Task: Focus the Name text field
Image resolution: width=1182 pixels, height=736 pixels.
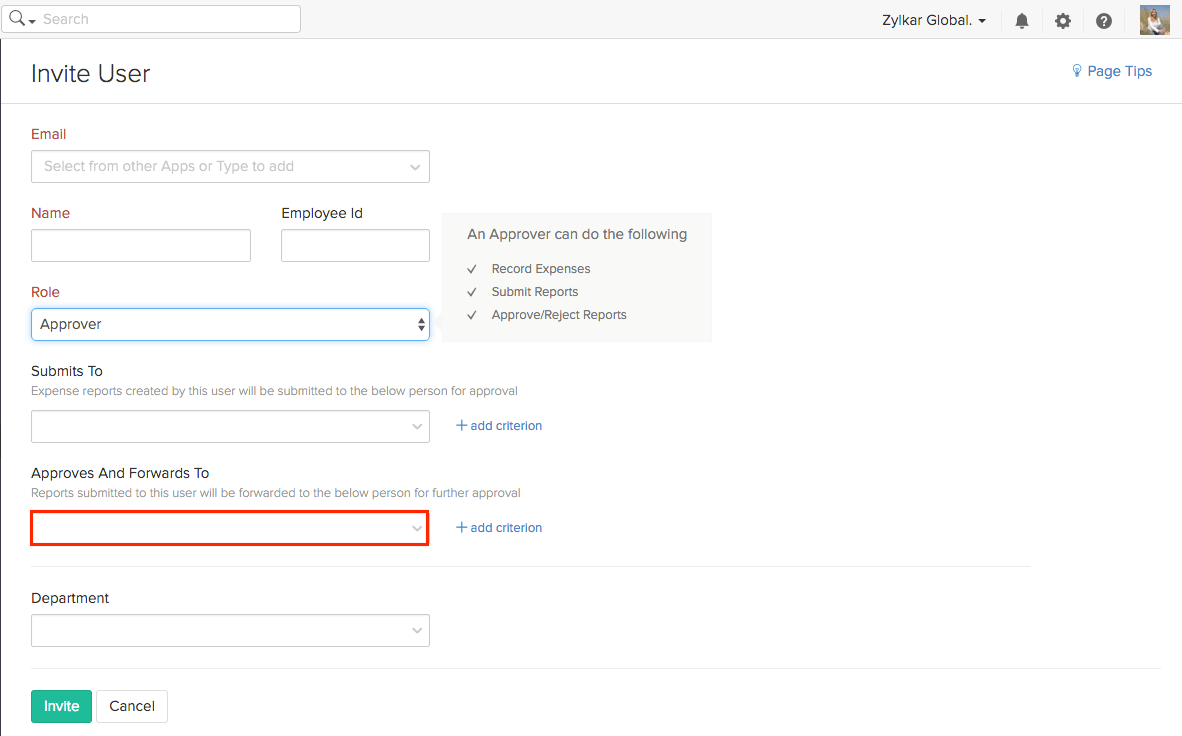Action: point(141,246)
